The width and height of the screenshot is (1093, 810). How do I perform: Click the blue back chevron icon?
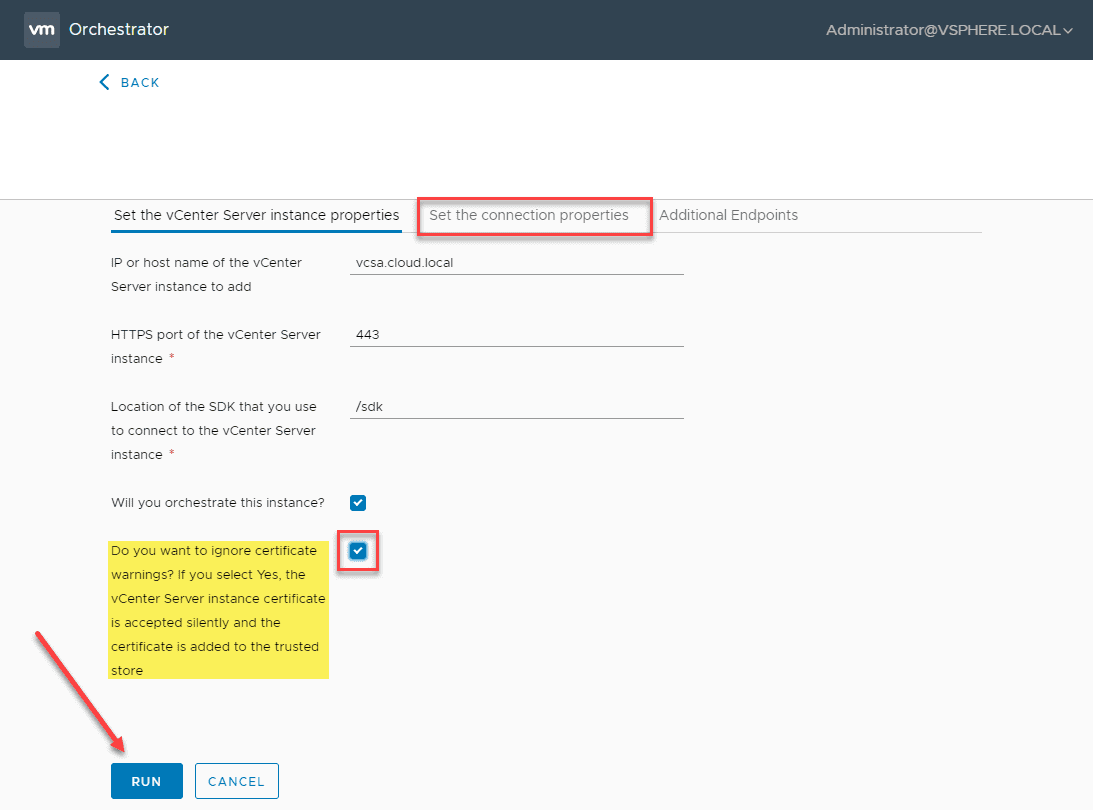click(104, 82)
